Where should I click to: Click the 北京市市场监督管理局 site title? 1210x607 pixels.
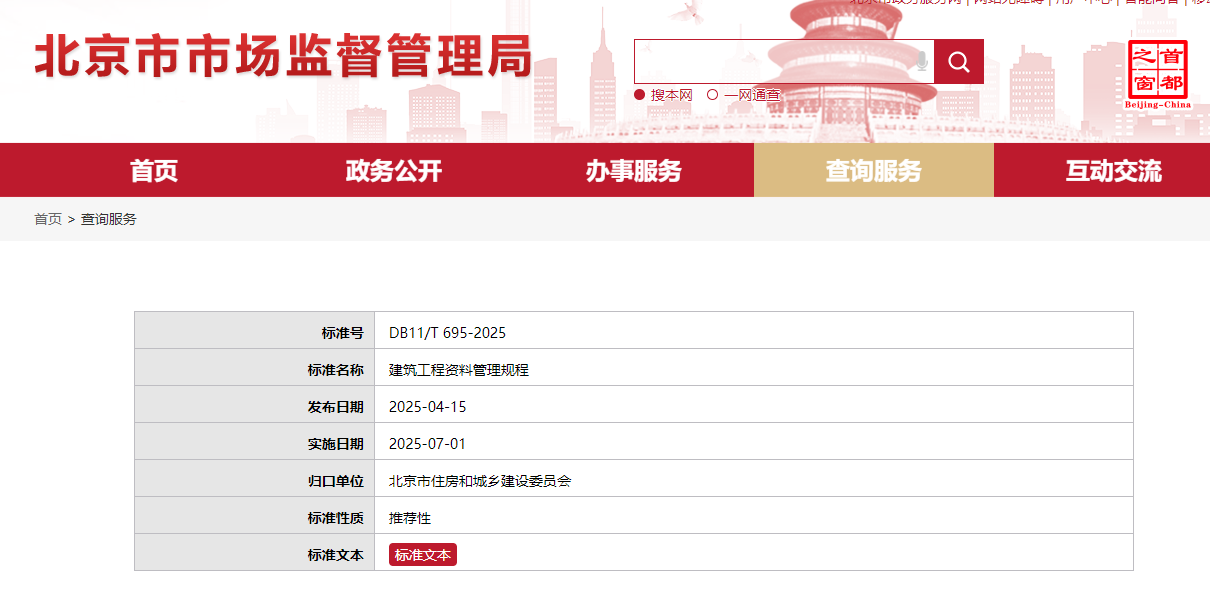click(x=283, y=57)
